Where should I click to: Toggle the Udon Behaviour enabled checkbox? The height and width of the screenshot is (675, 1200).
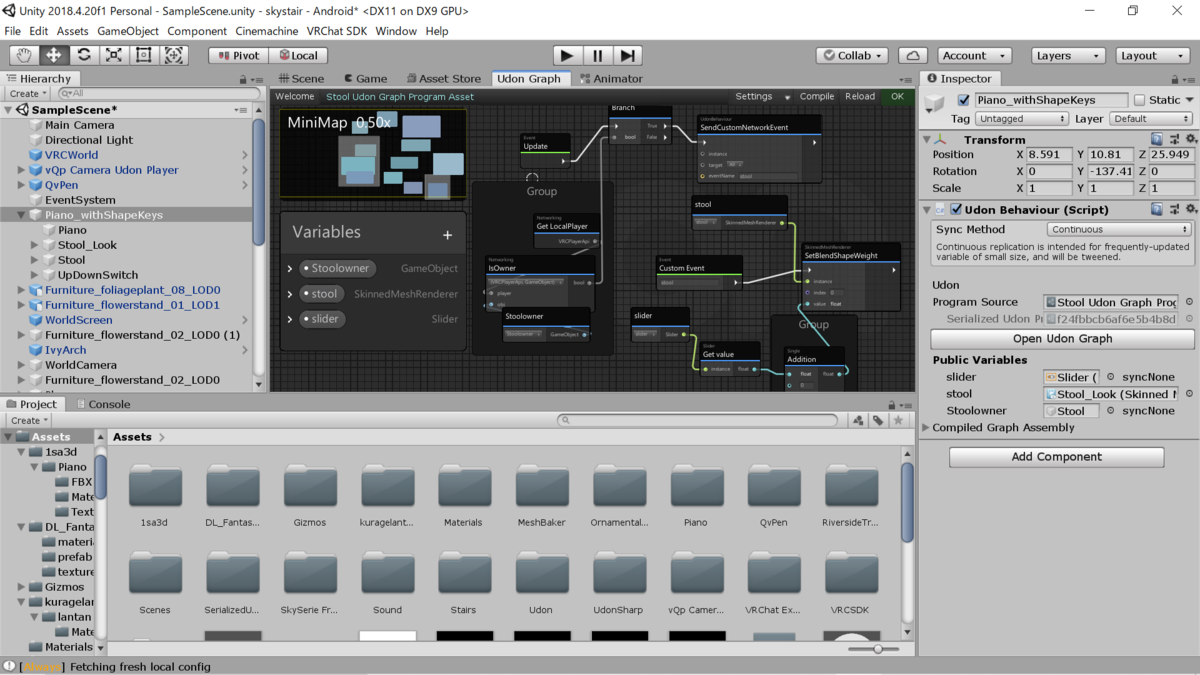(956, 209)
